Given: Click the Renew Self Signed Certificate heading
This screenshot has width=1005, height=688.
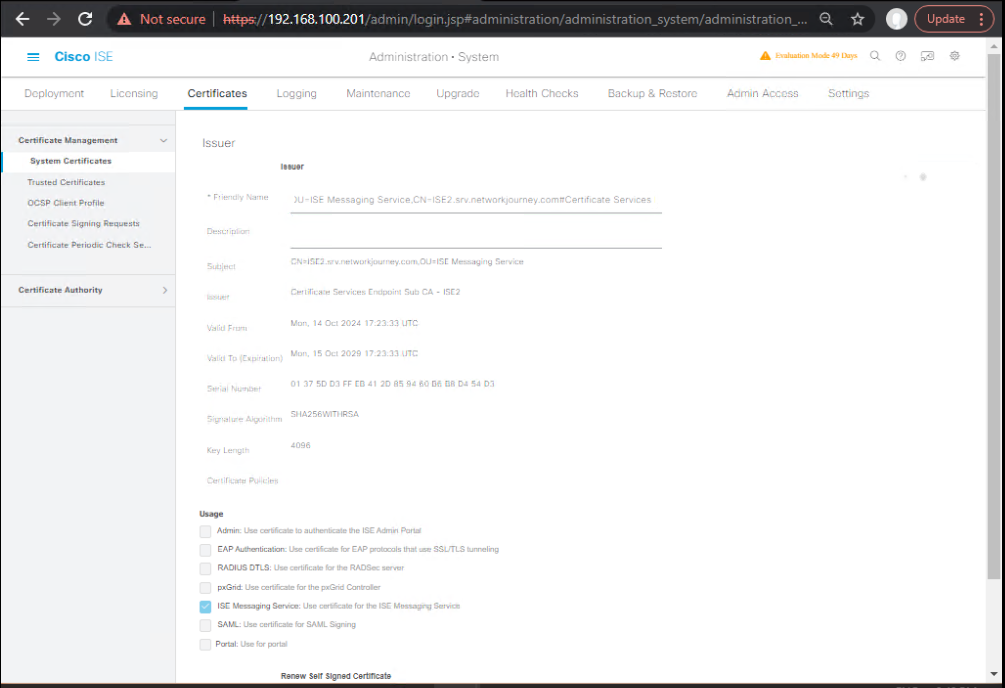Looking at the screenshot, I should point(336,676).
